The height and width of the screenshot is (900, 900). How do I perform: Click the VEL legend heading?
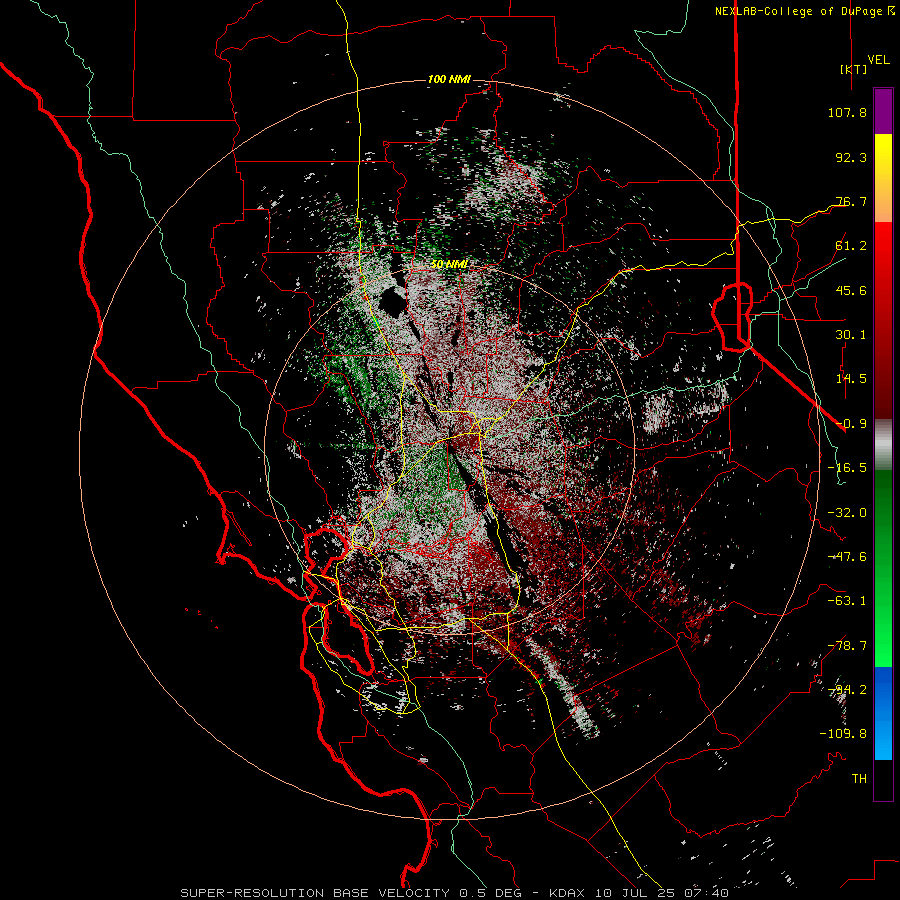[878, 59]
